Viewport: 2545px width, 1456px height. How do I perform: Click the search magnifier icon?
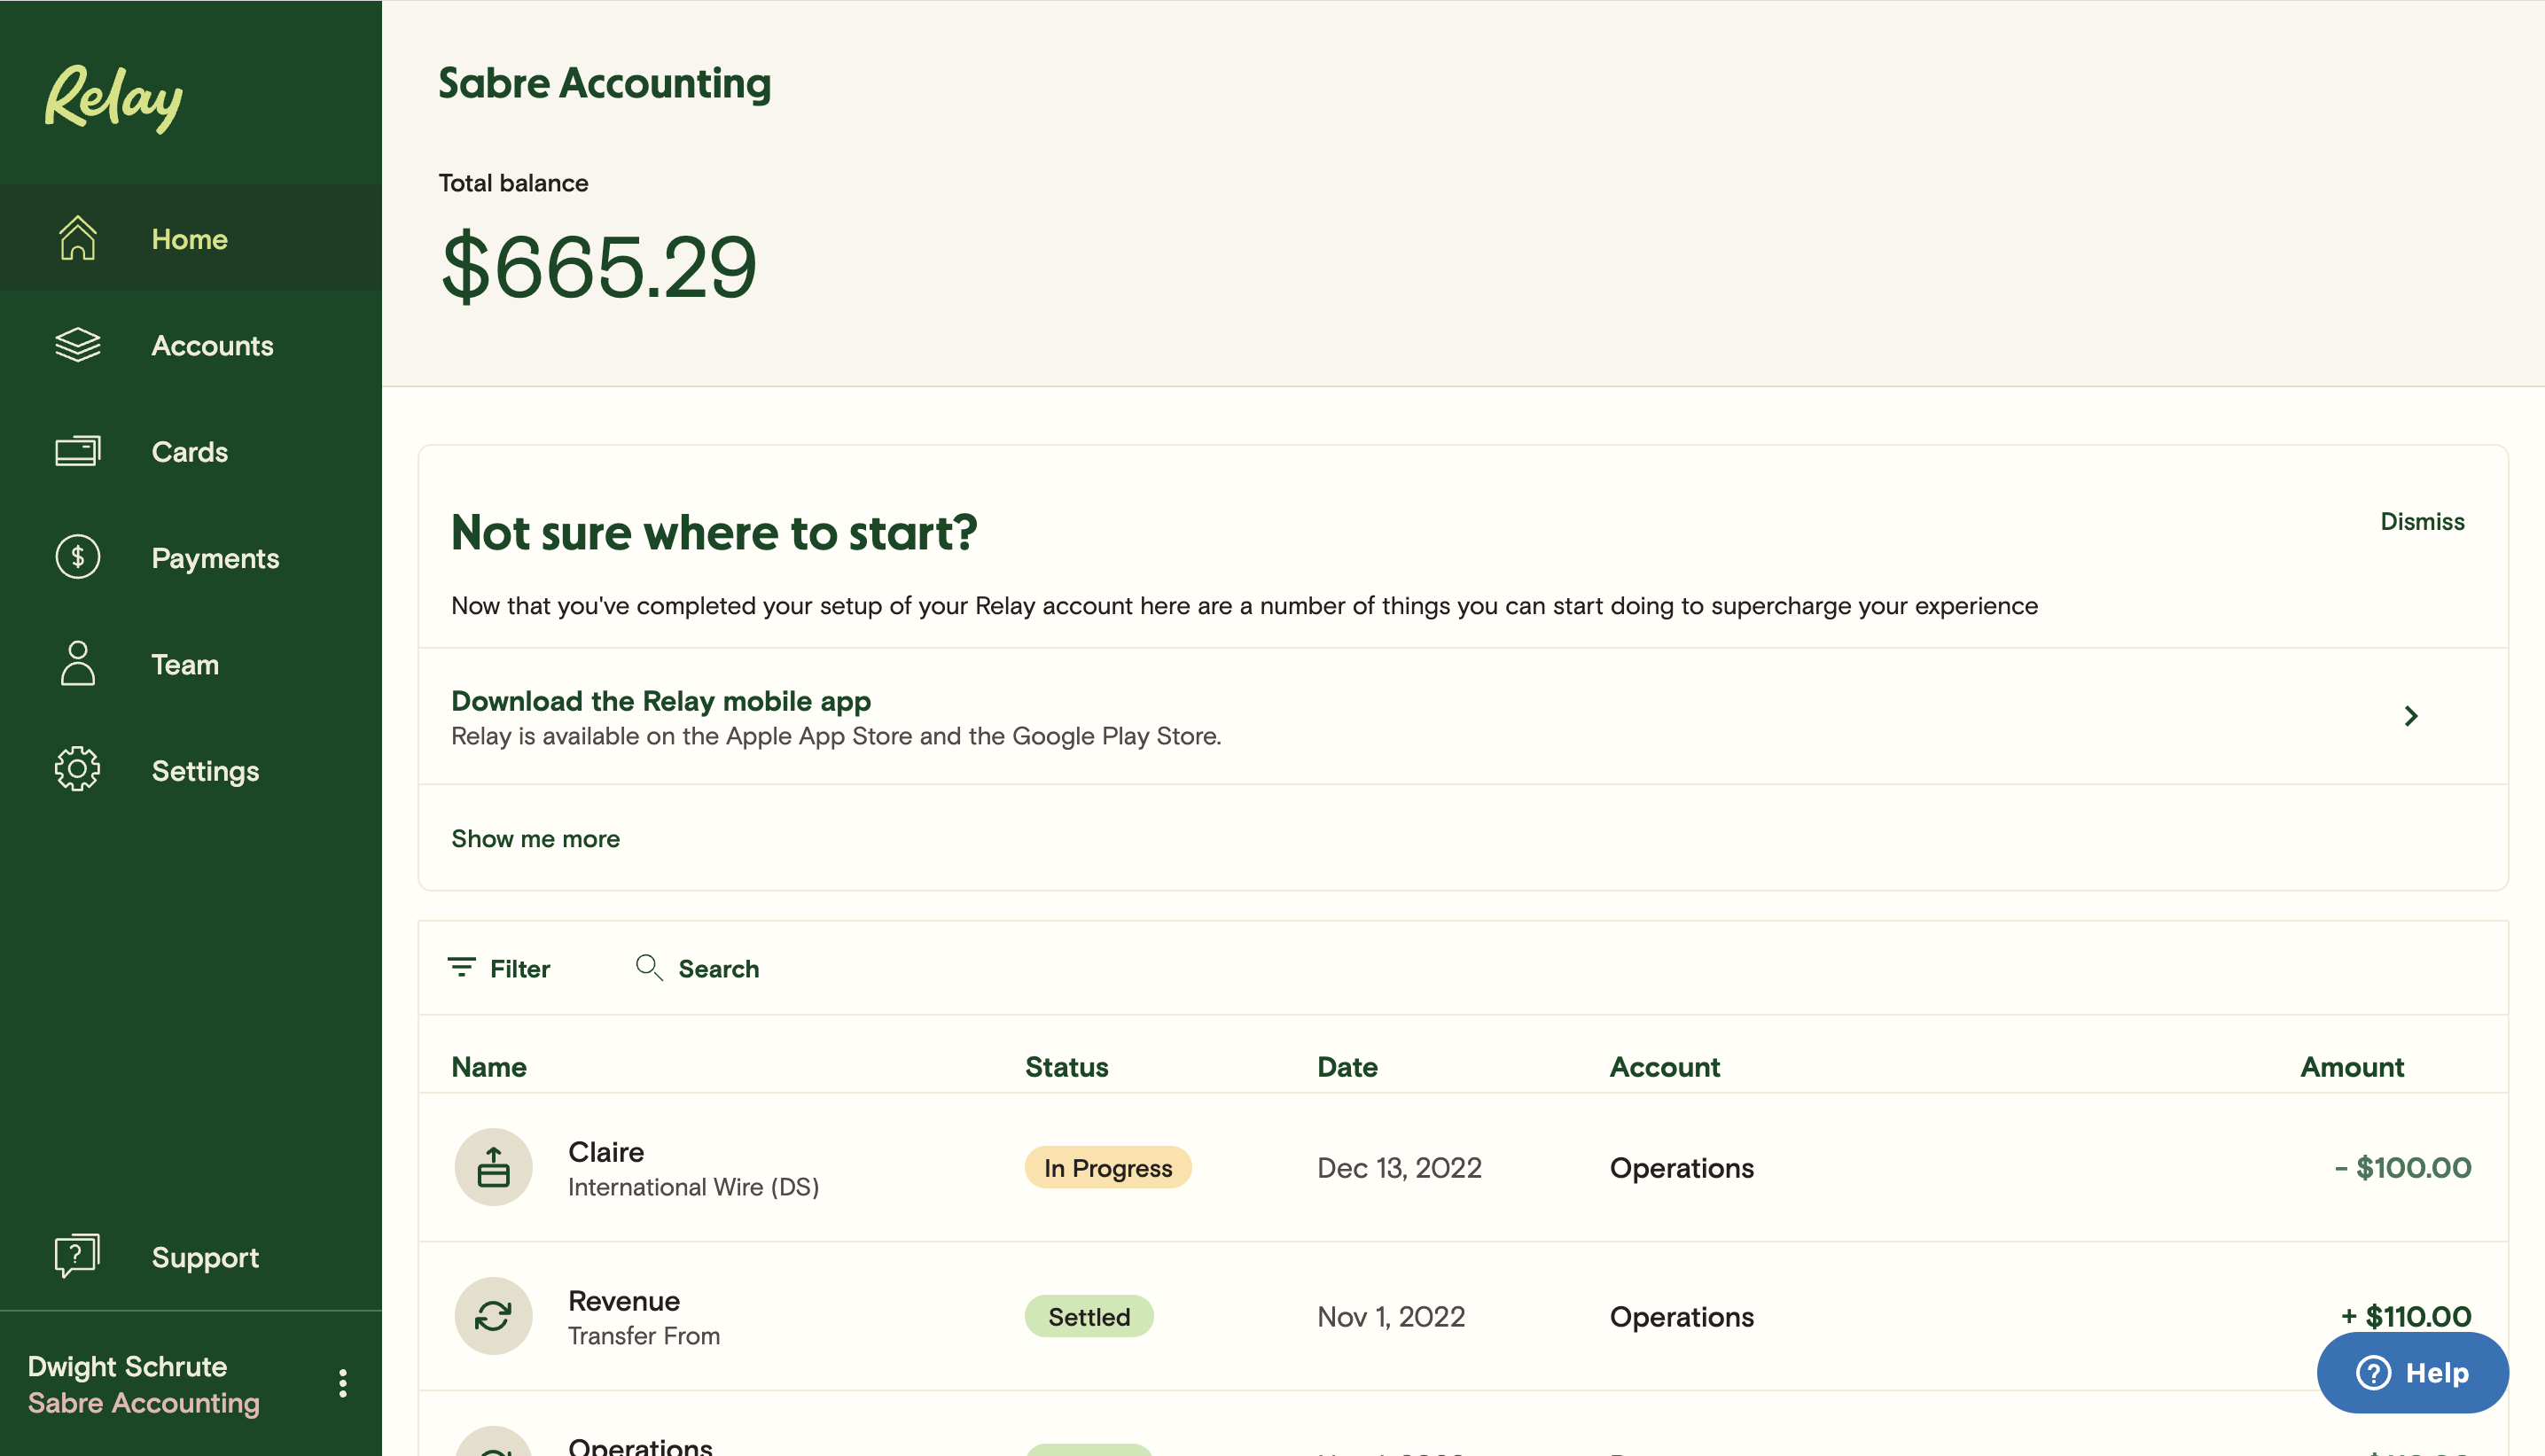pos(649,968)
